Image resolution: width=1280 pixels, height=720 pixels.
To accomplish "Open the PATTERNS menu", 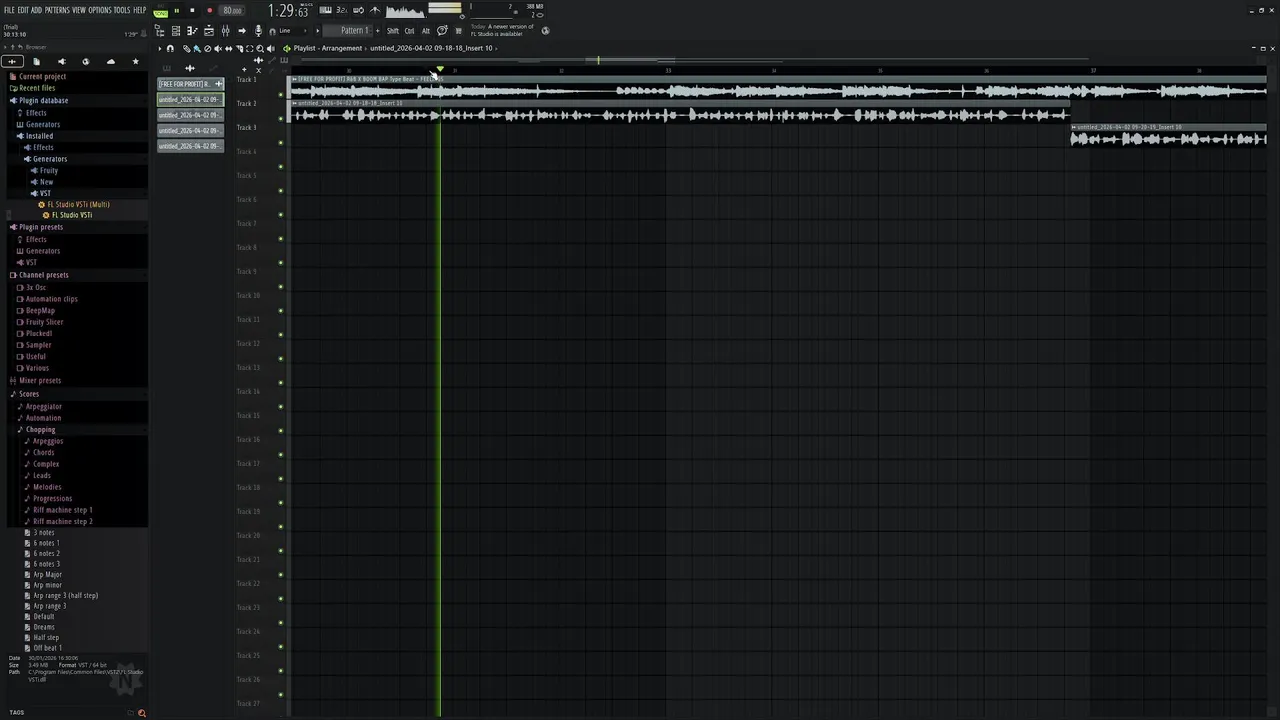I will pos(57,10).
